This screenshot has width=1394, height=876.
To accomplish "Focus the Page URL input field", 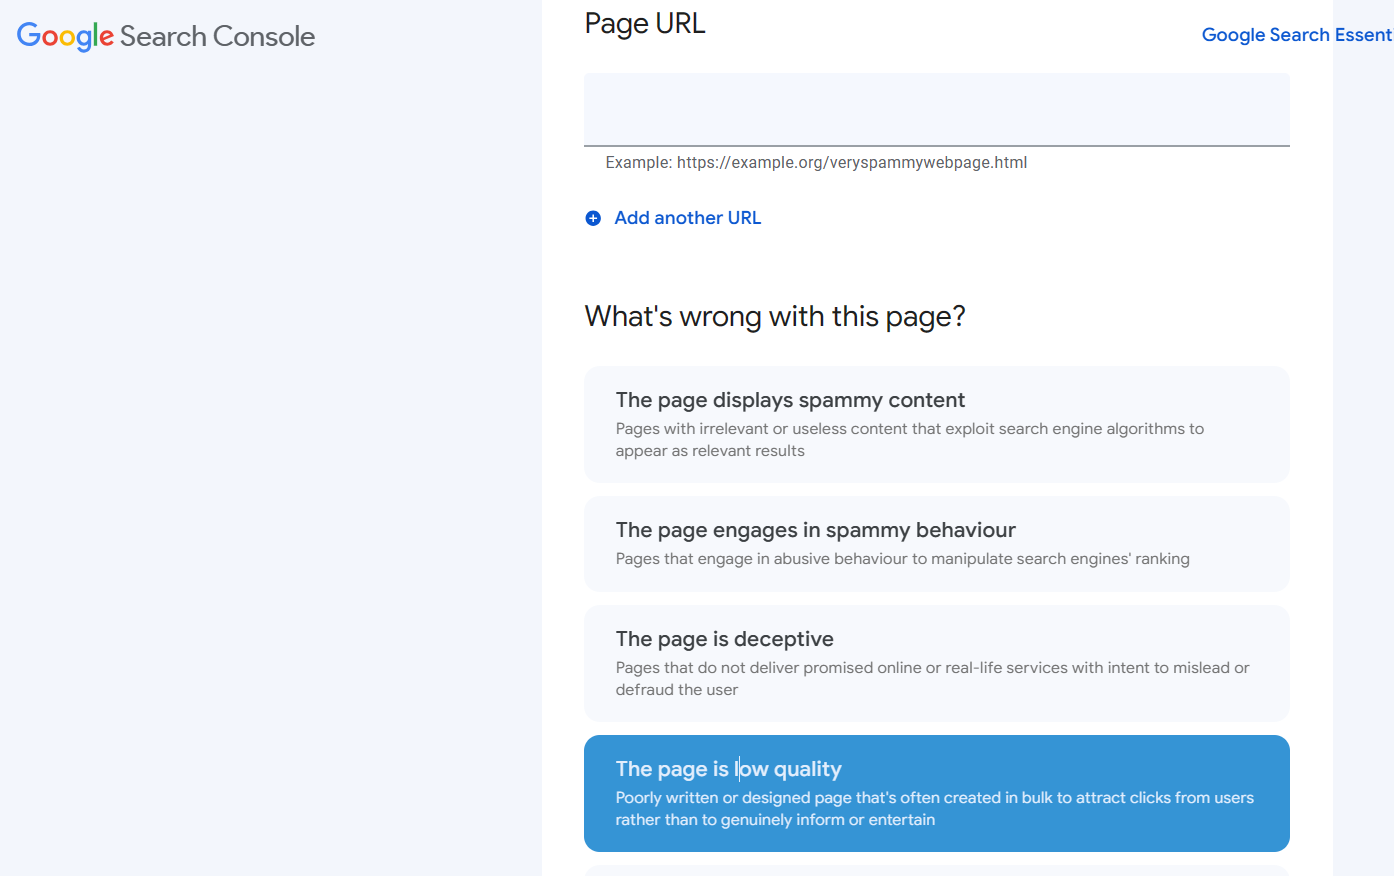I will click(937, 109).
